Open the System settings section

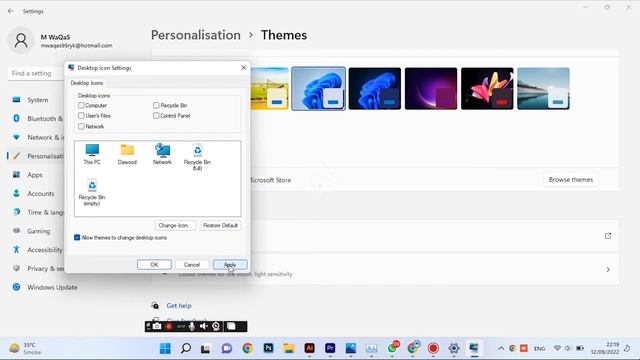(38, 100)
